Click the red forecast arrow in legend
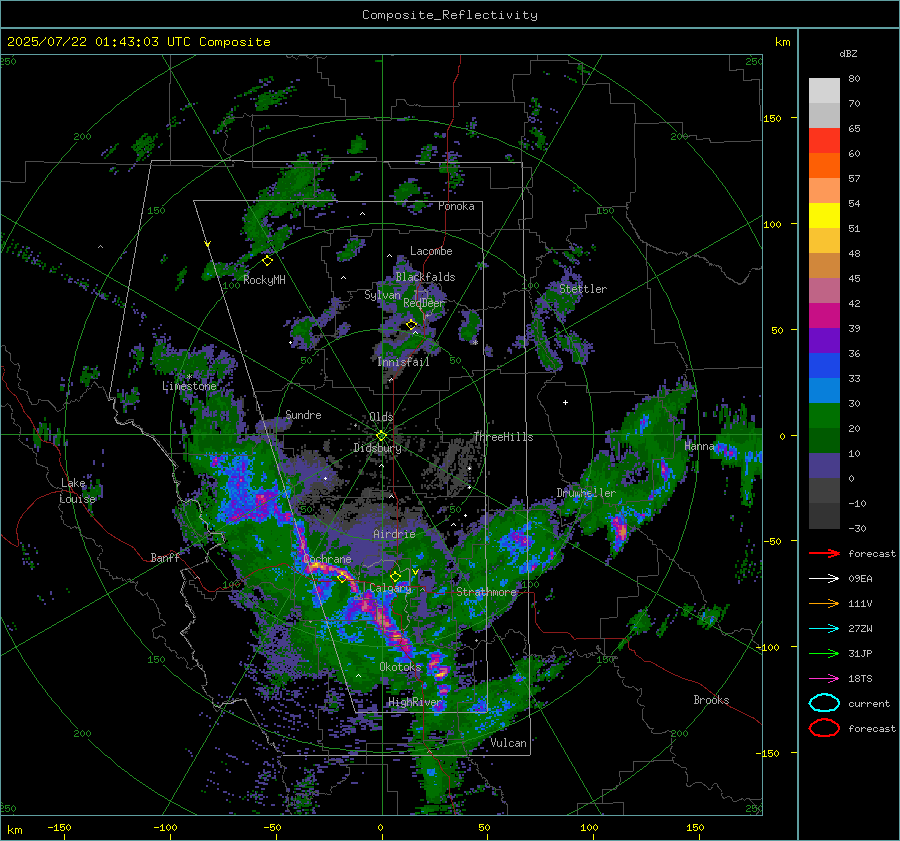900x841 pixels. click(x=824, y=553)
